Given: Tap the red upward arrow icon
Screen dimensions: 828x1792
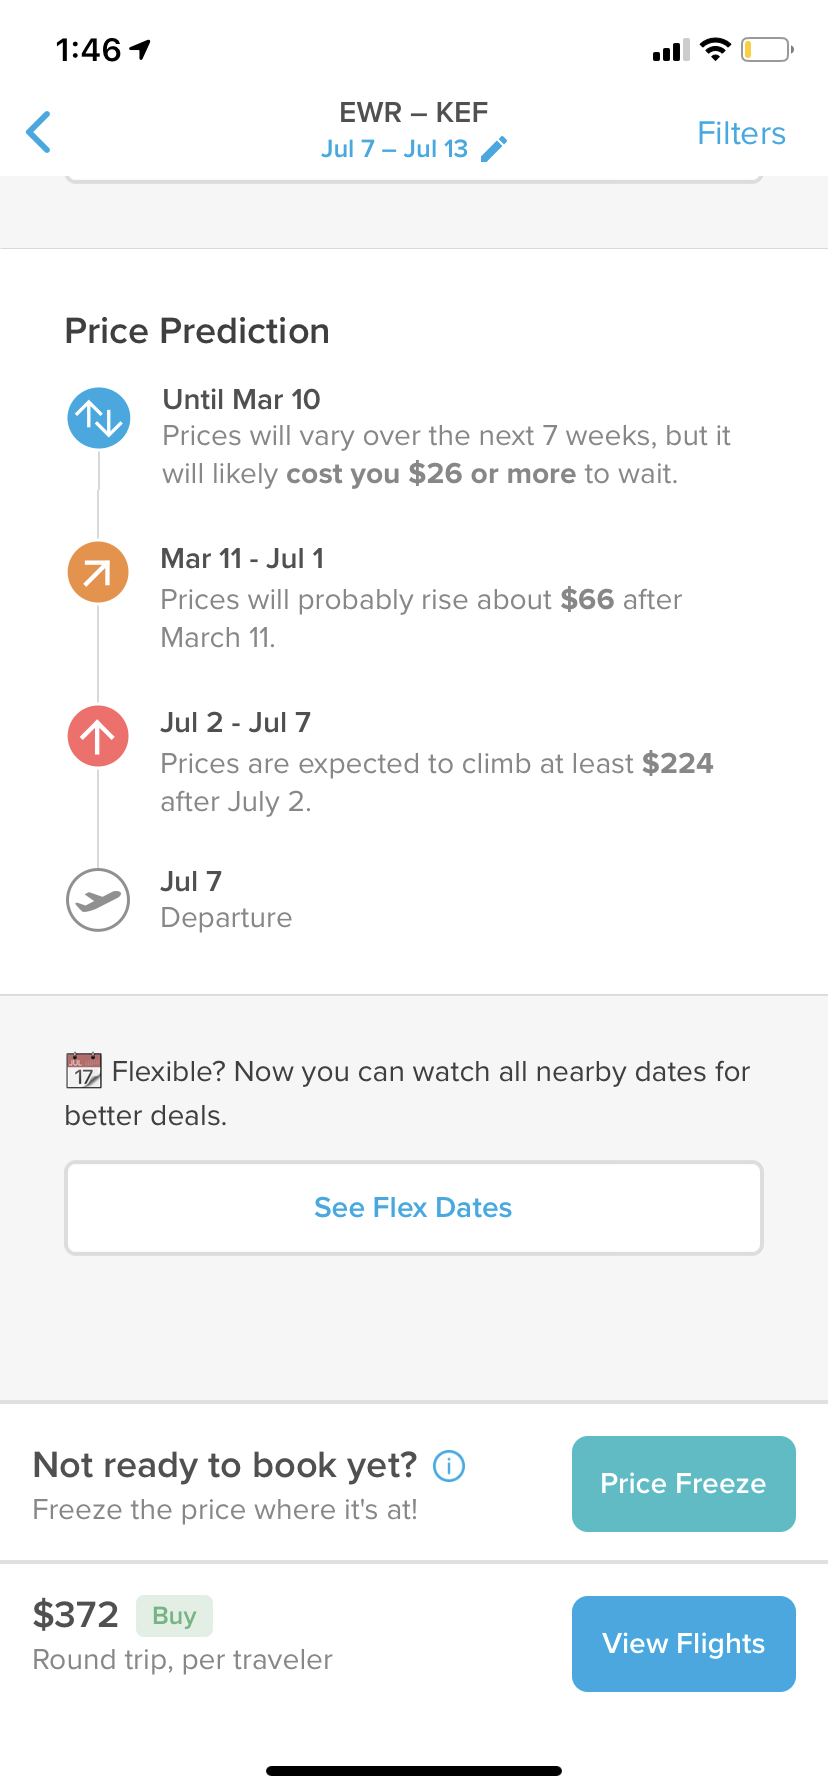Looking at the screenshot, I should tap(98, 736).
